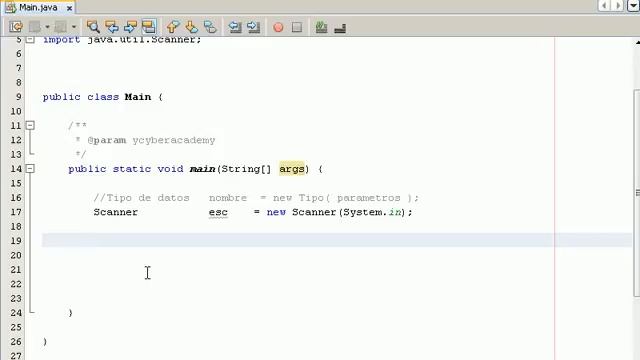
Task: Click the Find Selection magnifier icon
Action: pyautogui.click(x=93, y=27)
